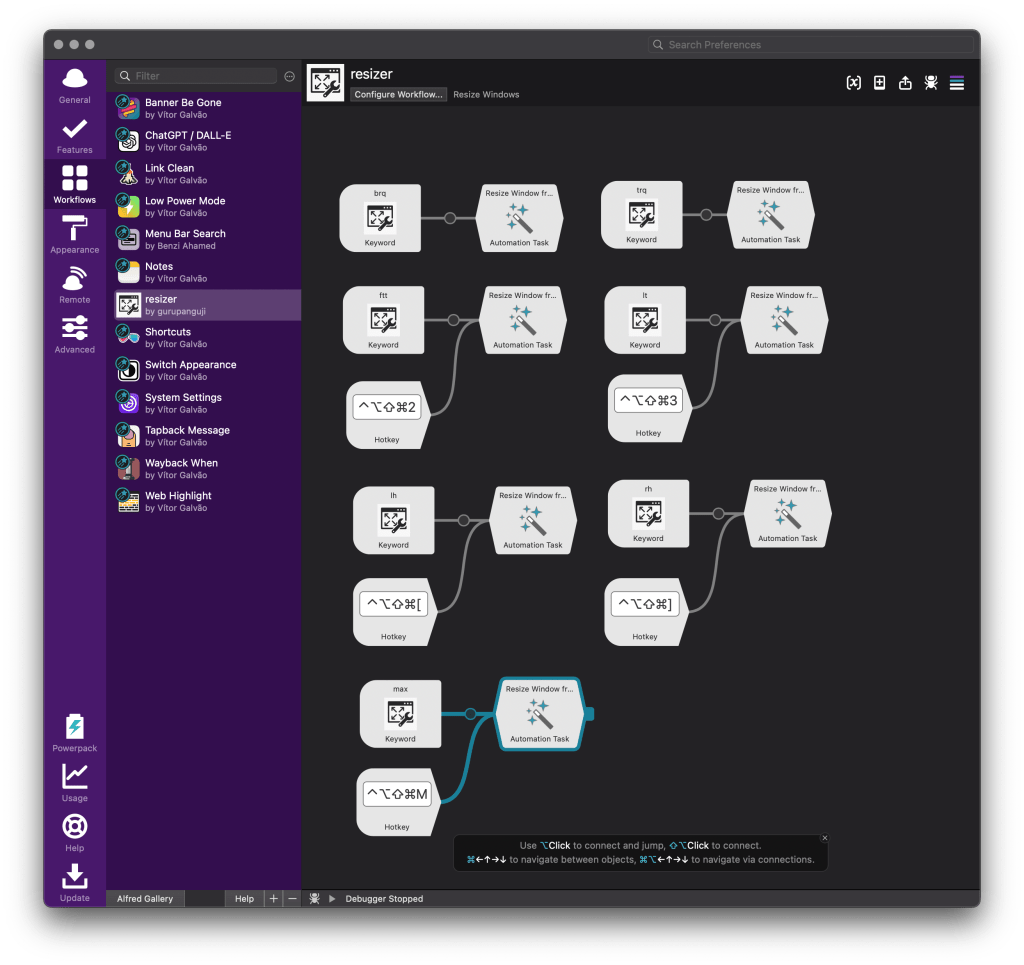Image resolution: width=1024 pixels, height=965 pixels.
Task: Remove workflow using the minus button
Action: [292, 899]
